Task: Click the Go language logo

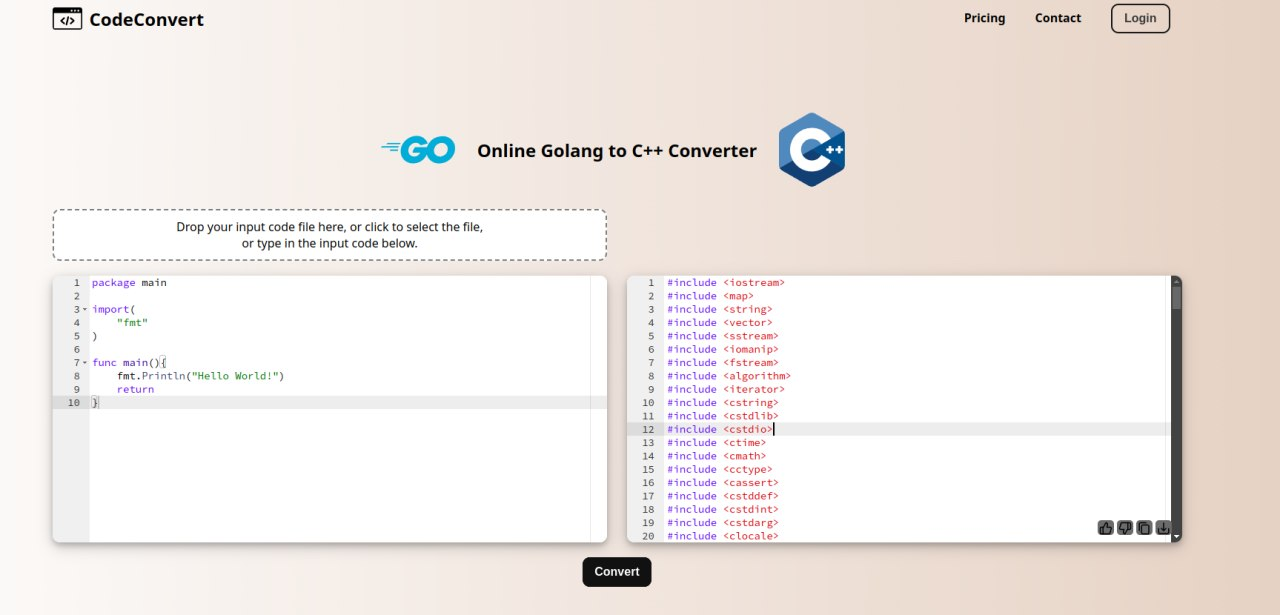Action: point(418,150)
